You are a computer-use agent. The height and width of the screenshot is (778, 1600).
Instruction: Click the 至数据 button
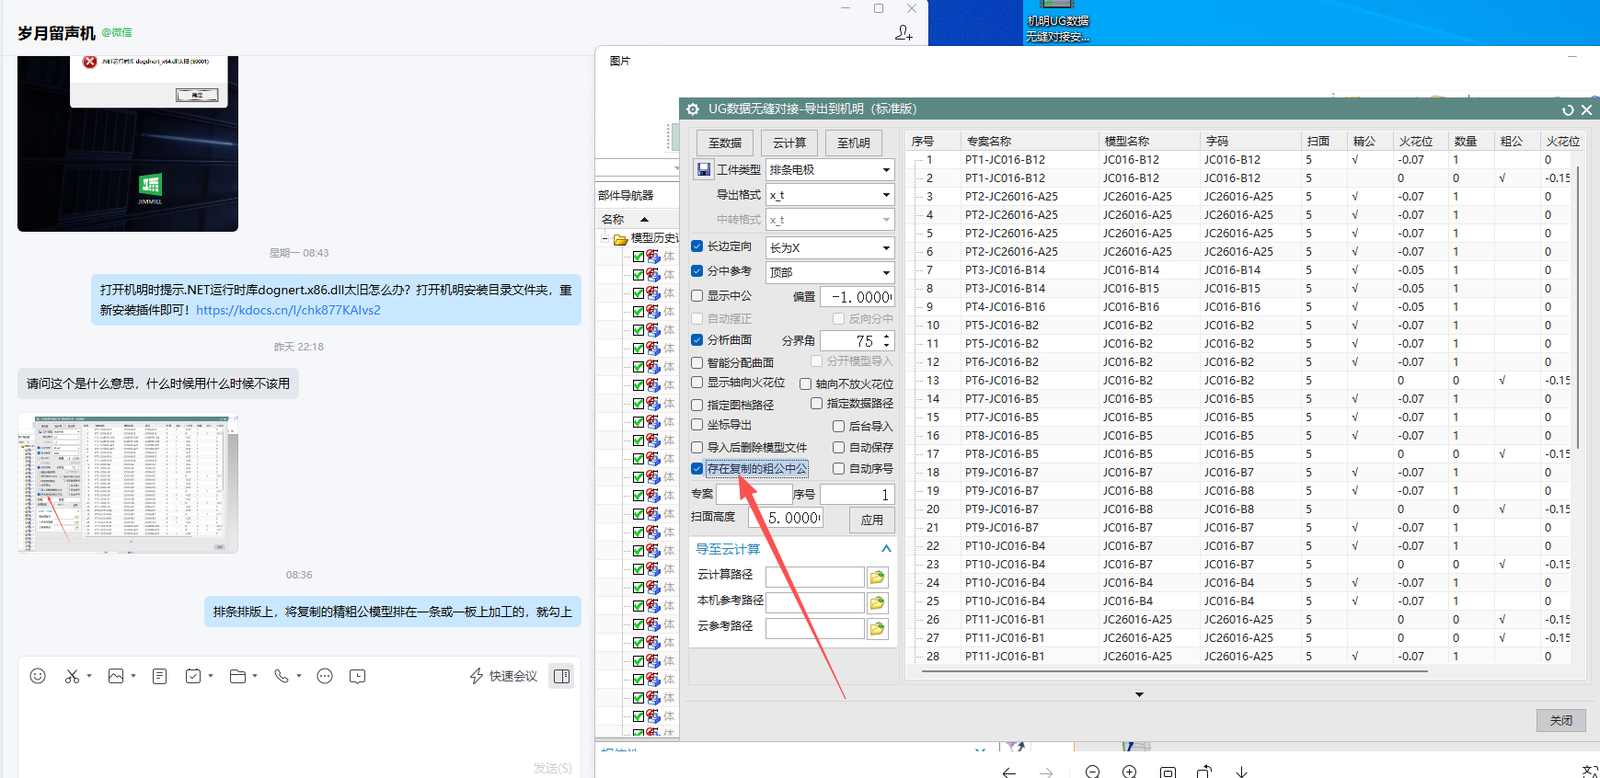(x=725, y=143)
